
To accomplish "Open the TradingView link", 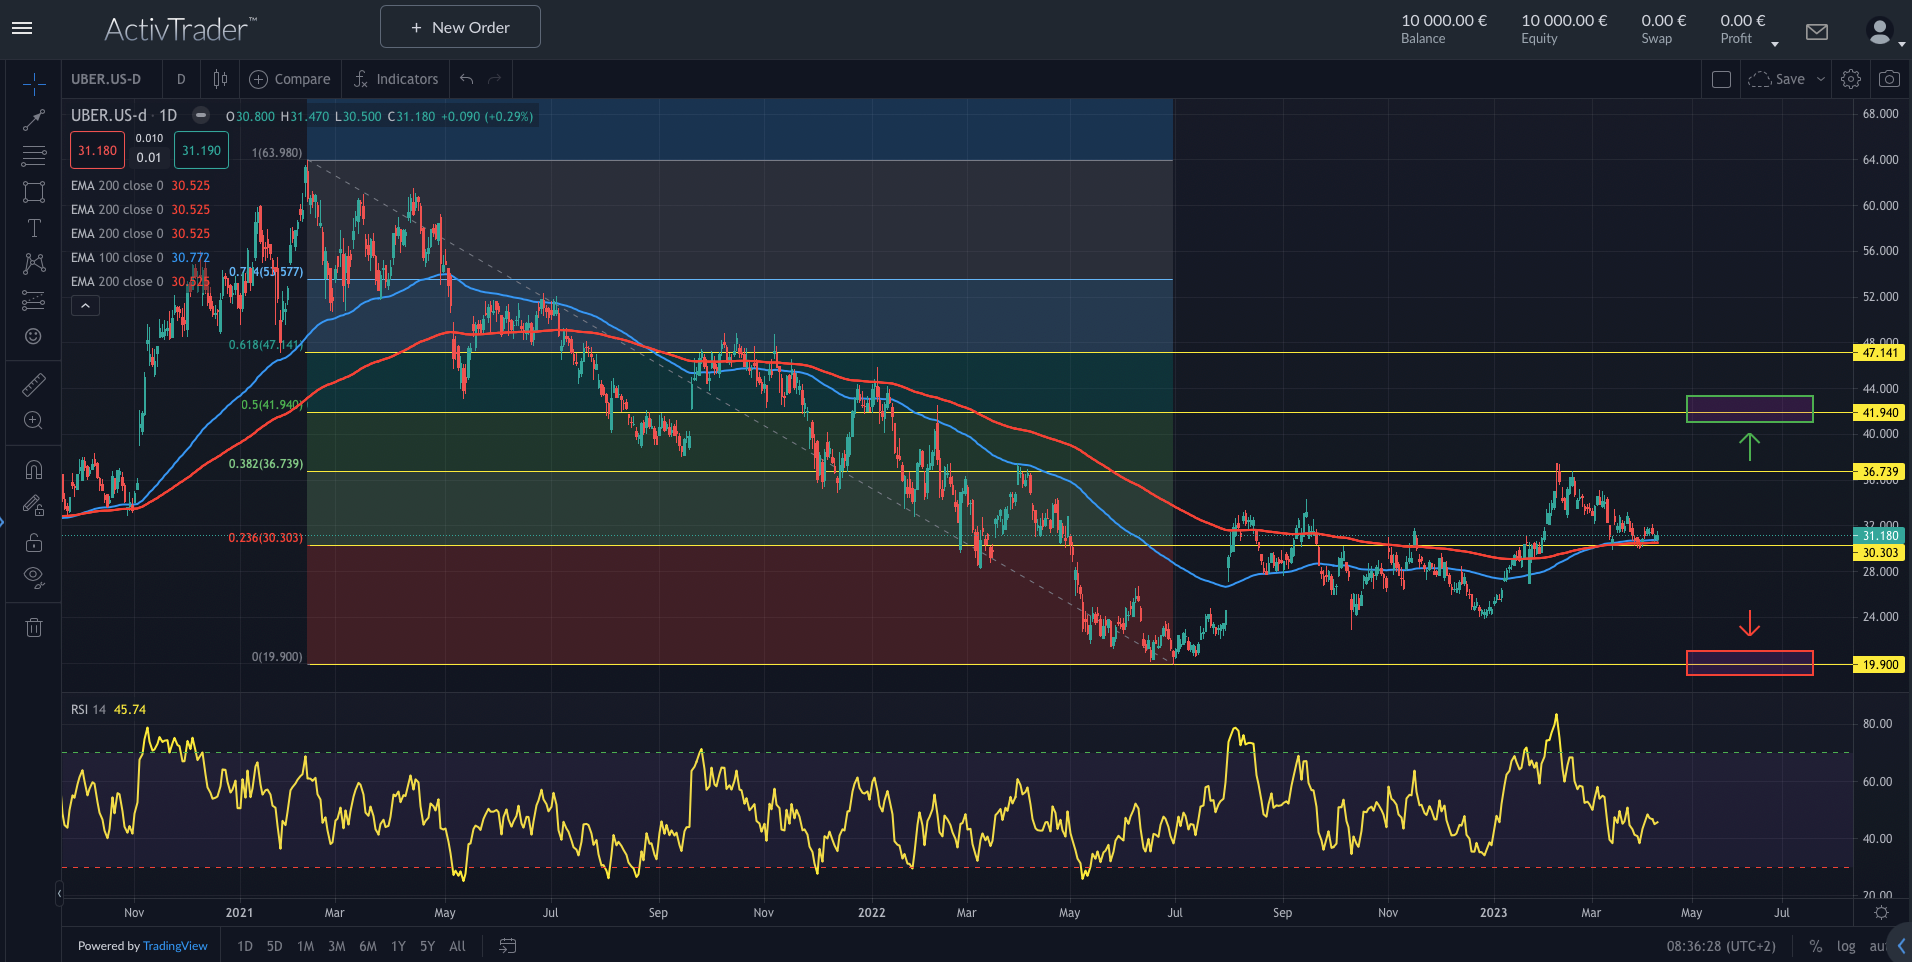I will pyautogui.click(x=175, y=946).
